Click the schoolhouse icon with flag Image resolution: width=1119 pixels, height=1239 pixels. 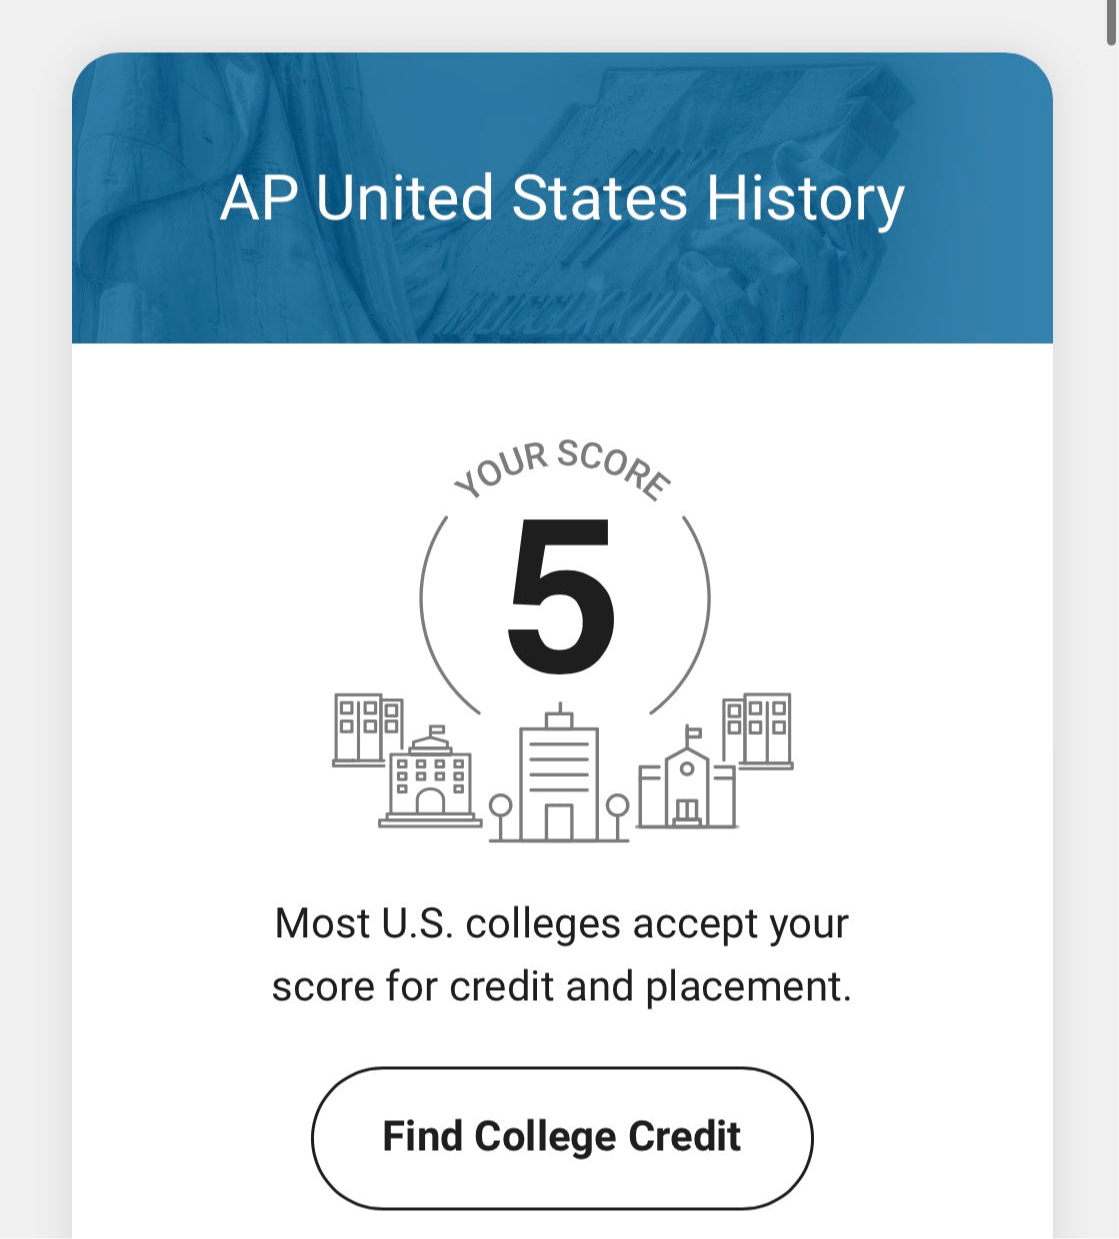(x=687, y=787)
